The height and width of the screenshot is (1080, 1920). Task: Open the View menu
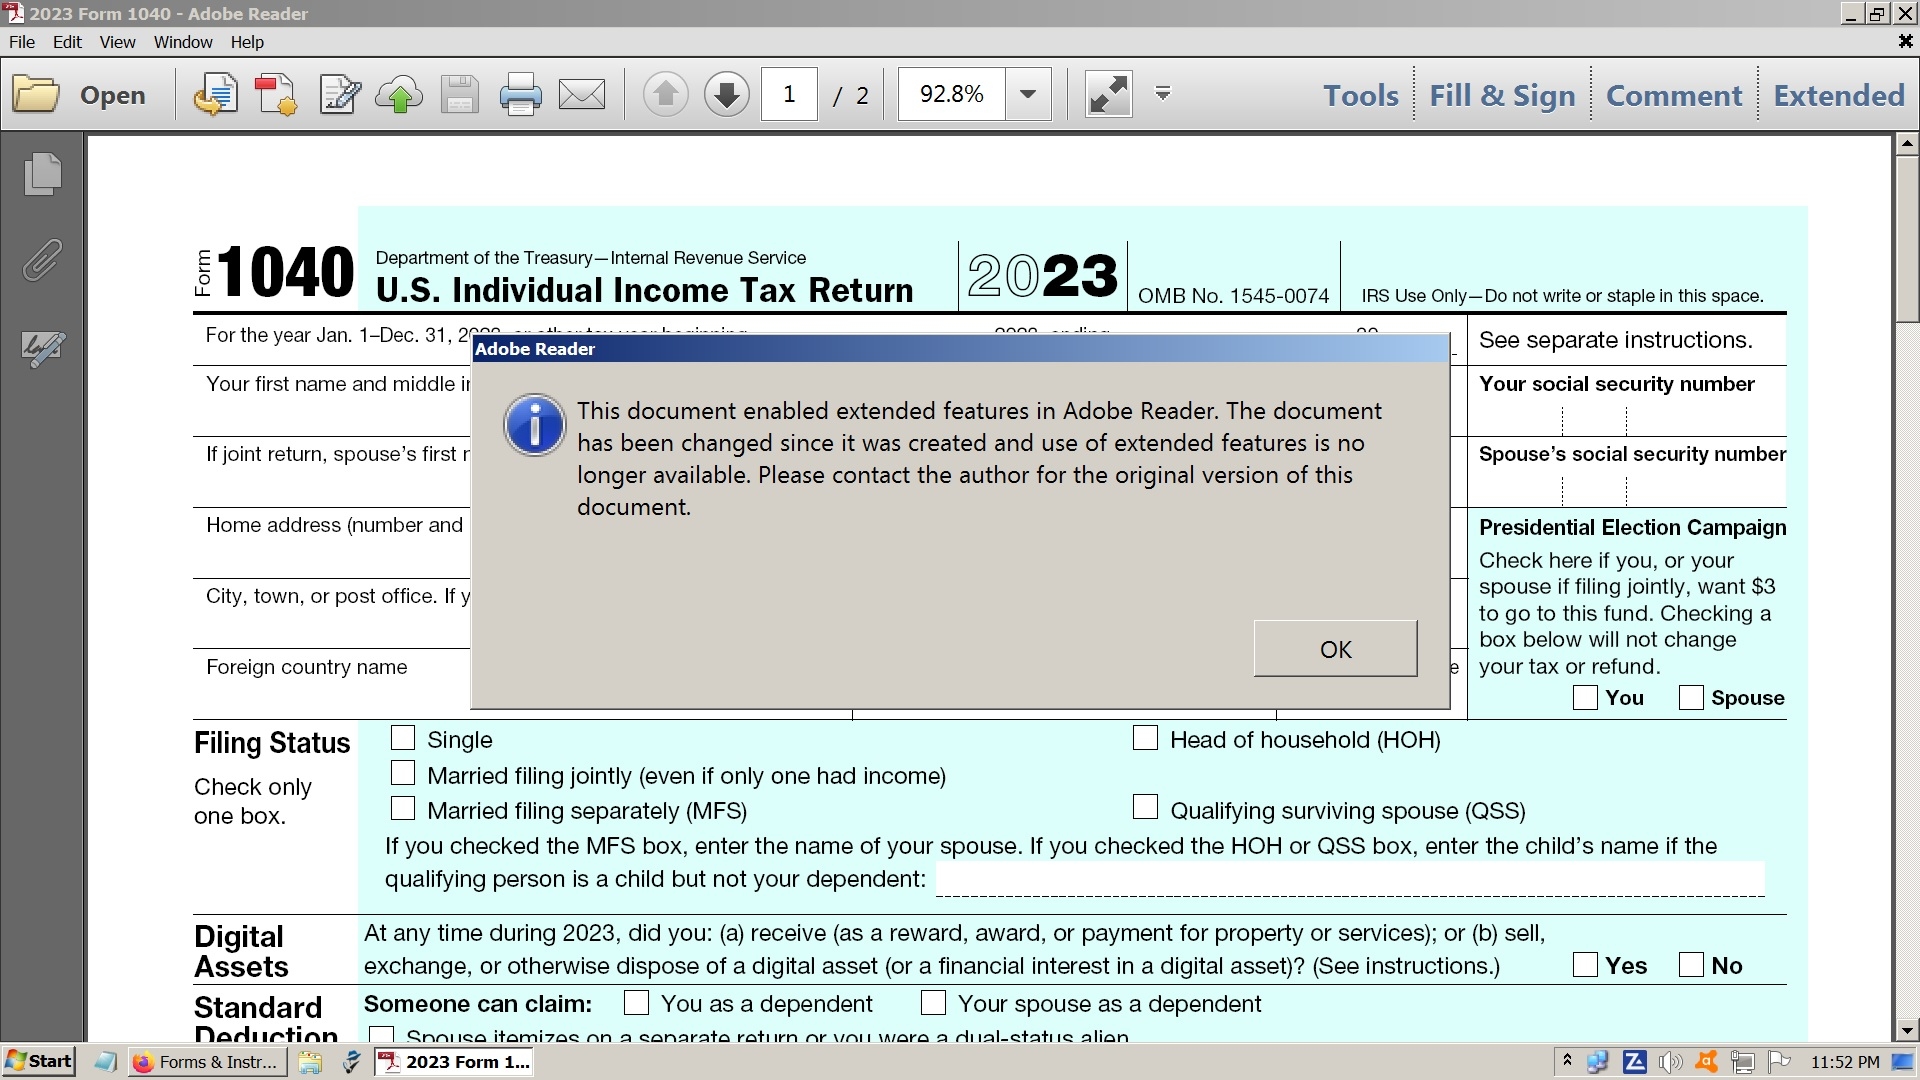[x=117, y=42]
